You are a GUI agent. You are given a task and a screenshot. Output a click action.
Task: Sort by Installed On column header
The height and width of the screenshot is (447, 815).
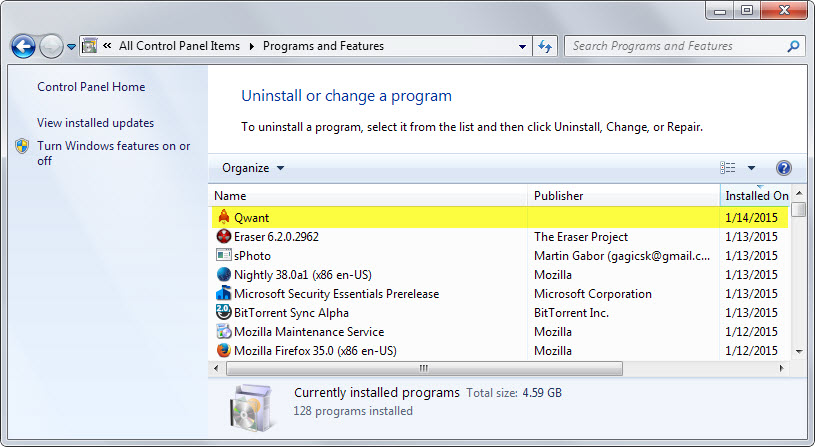click(x=755, y=196)
